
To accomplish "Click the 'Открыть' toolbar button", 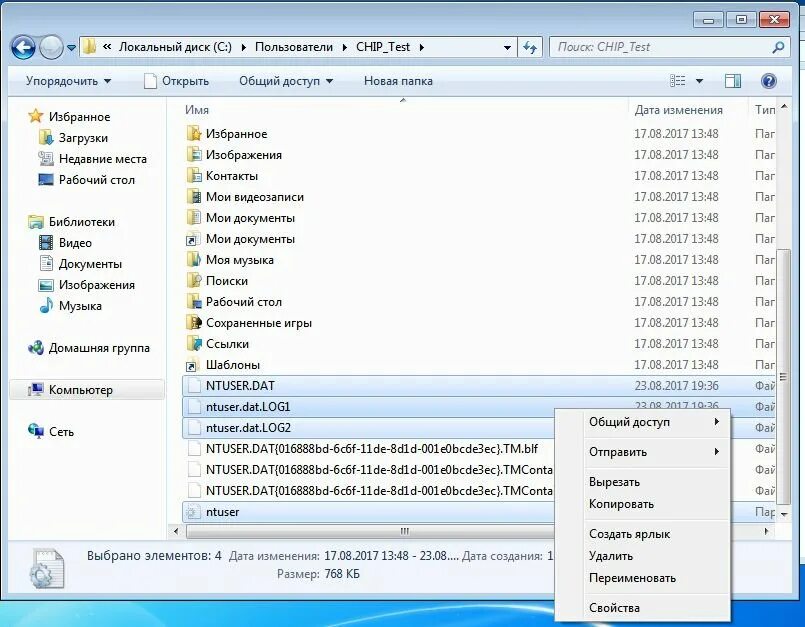I will click(177, 81).
